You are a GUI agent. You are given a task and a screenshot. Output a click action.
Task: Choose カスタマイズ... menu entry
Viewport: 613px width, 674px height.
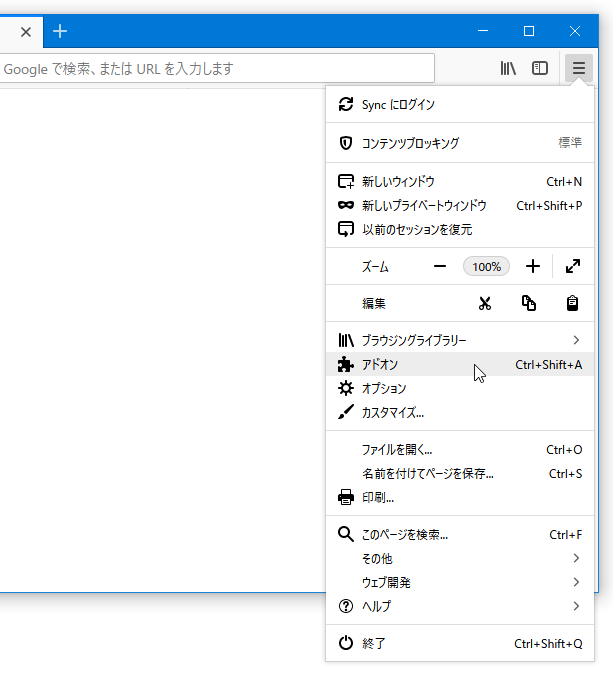[x=460, y=412]
